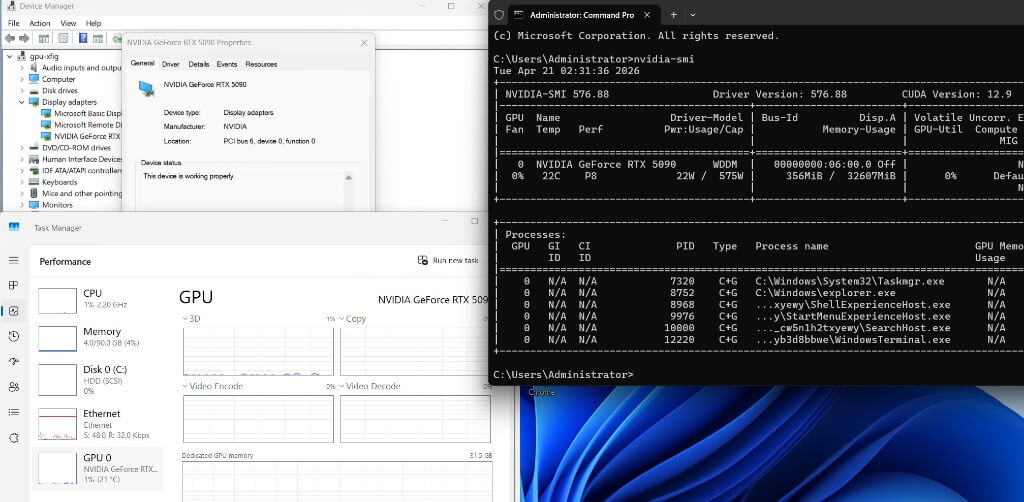
Task: Expand DVD/CD-ROM drives node
Action: [22, 148]
